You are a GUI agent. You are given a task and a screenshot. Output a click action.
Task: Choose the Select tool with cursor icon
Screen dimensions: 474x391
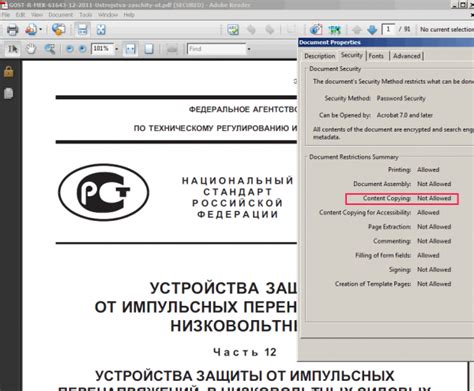click(13, 49)
